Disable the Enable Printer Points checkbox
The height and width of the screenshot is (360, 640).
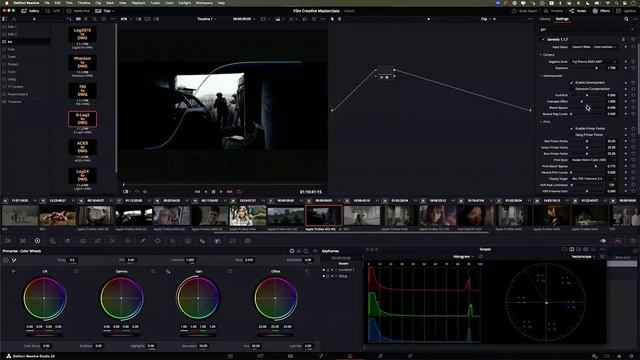[572, 129]
